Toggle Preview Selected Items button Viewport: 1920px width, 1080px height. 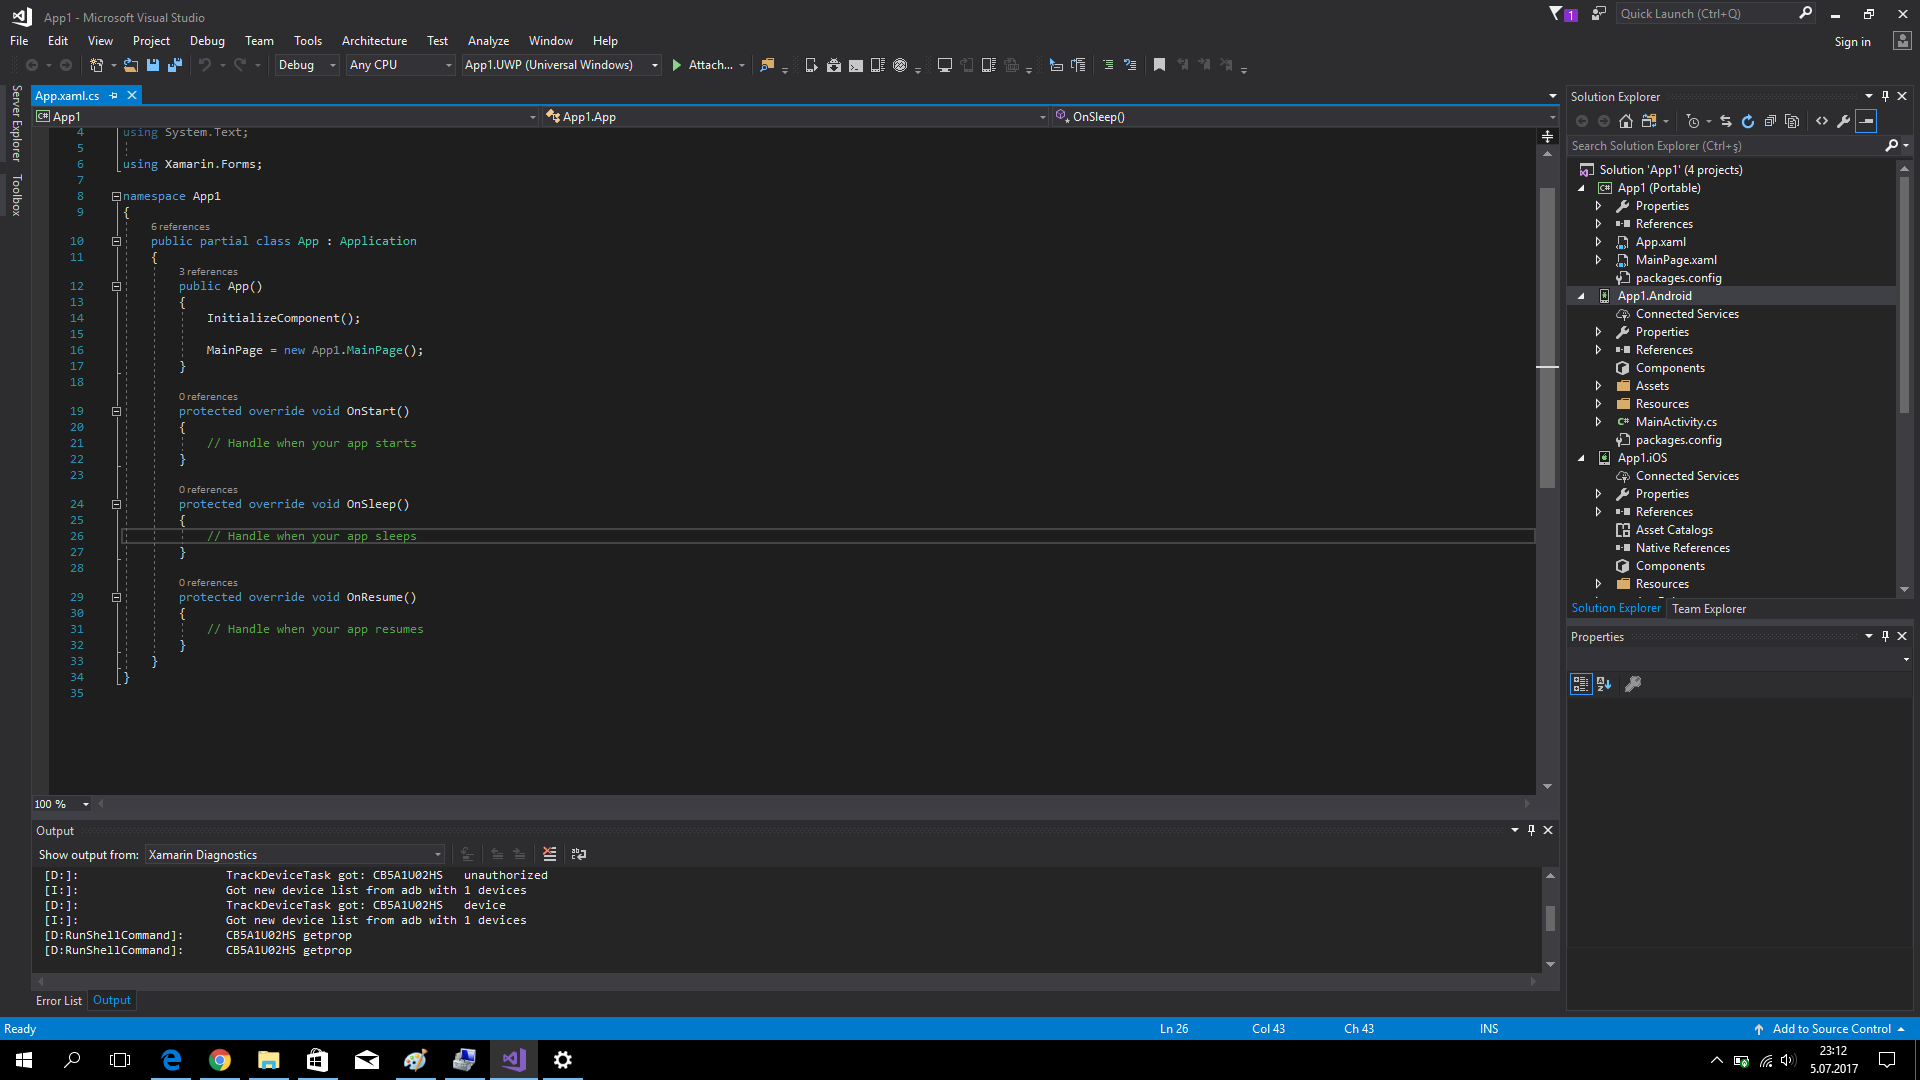(1866, 121)
